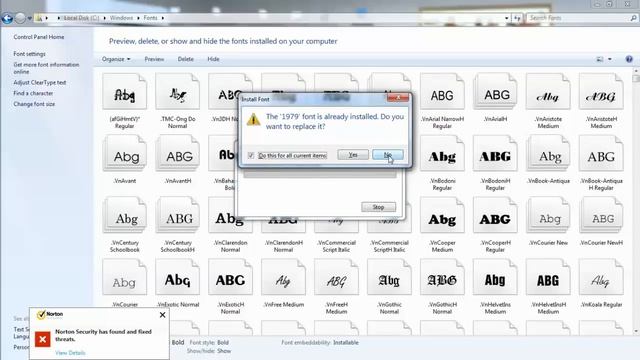The image size is (640, 360).
Task: Open Adjust ClearType text link
Action: pos(40,82)
